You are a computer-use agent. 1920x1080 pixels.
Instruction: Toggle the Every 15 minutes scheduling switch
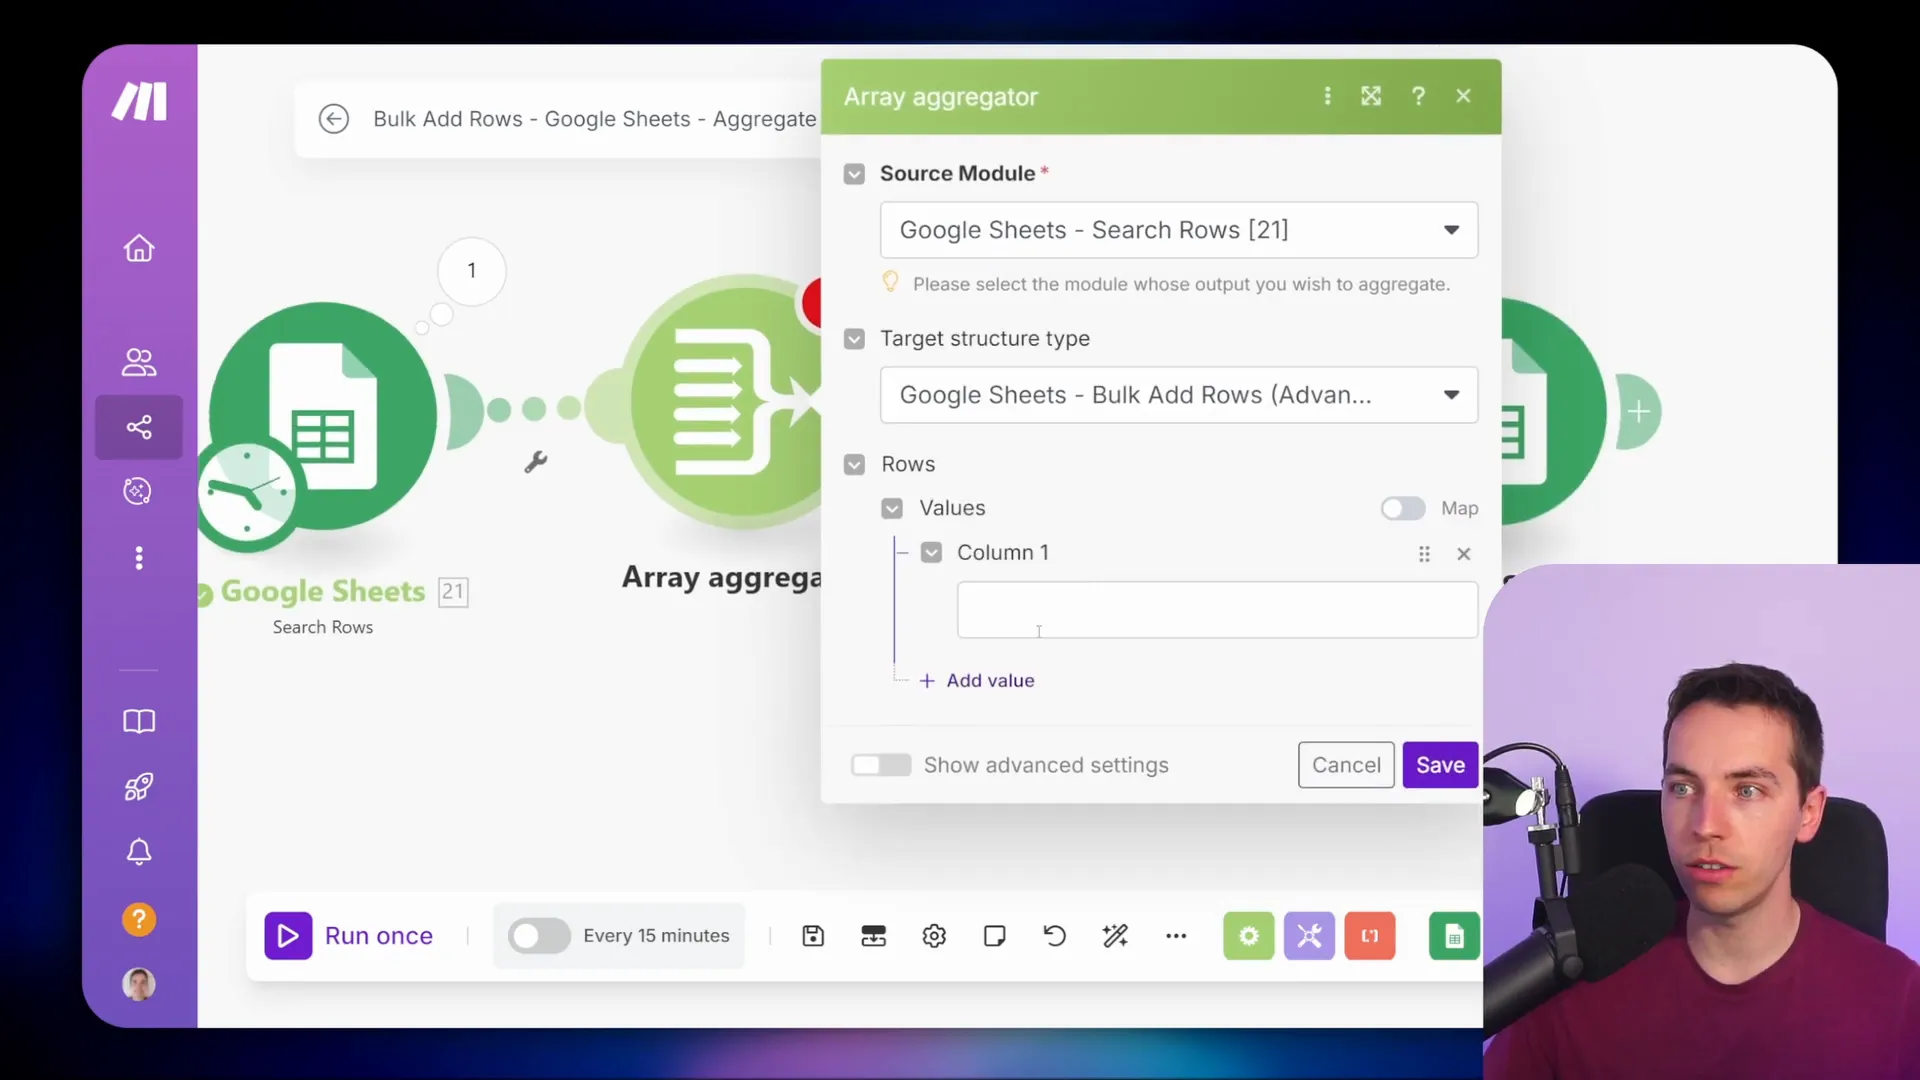[539, 936]
